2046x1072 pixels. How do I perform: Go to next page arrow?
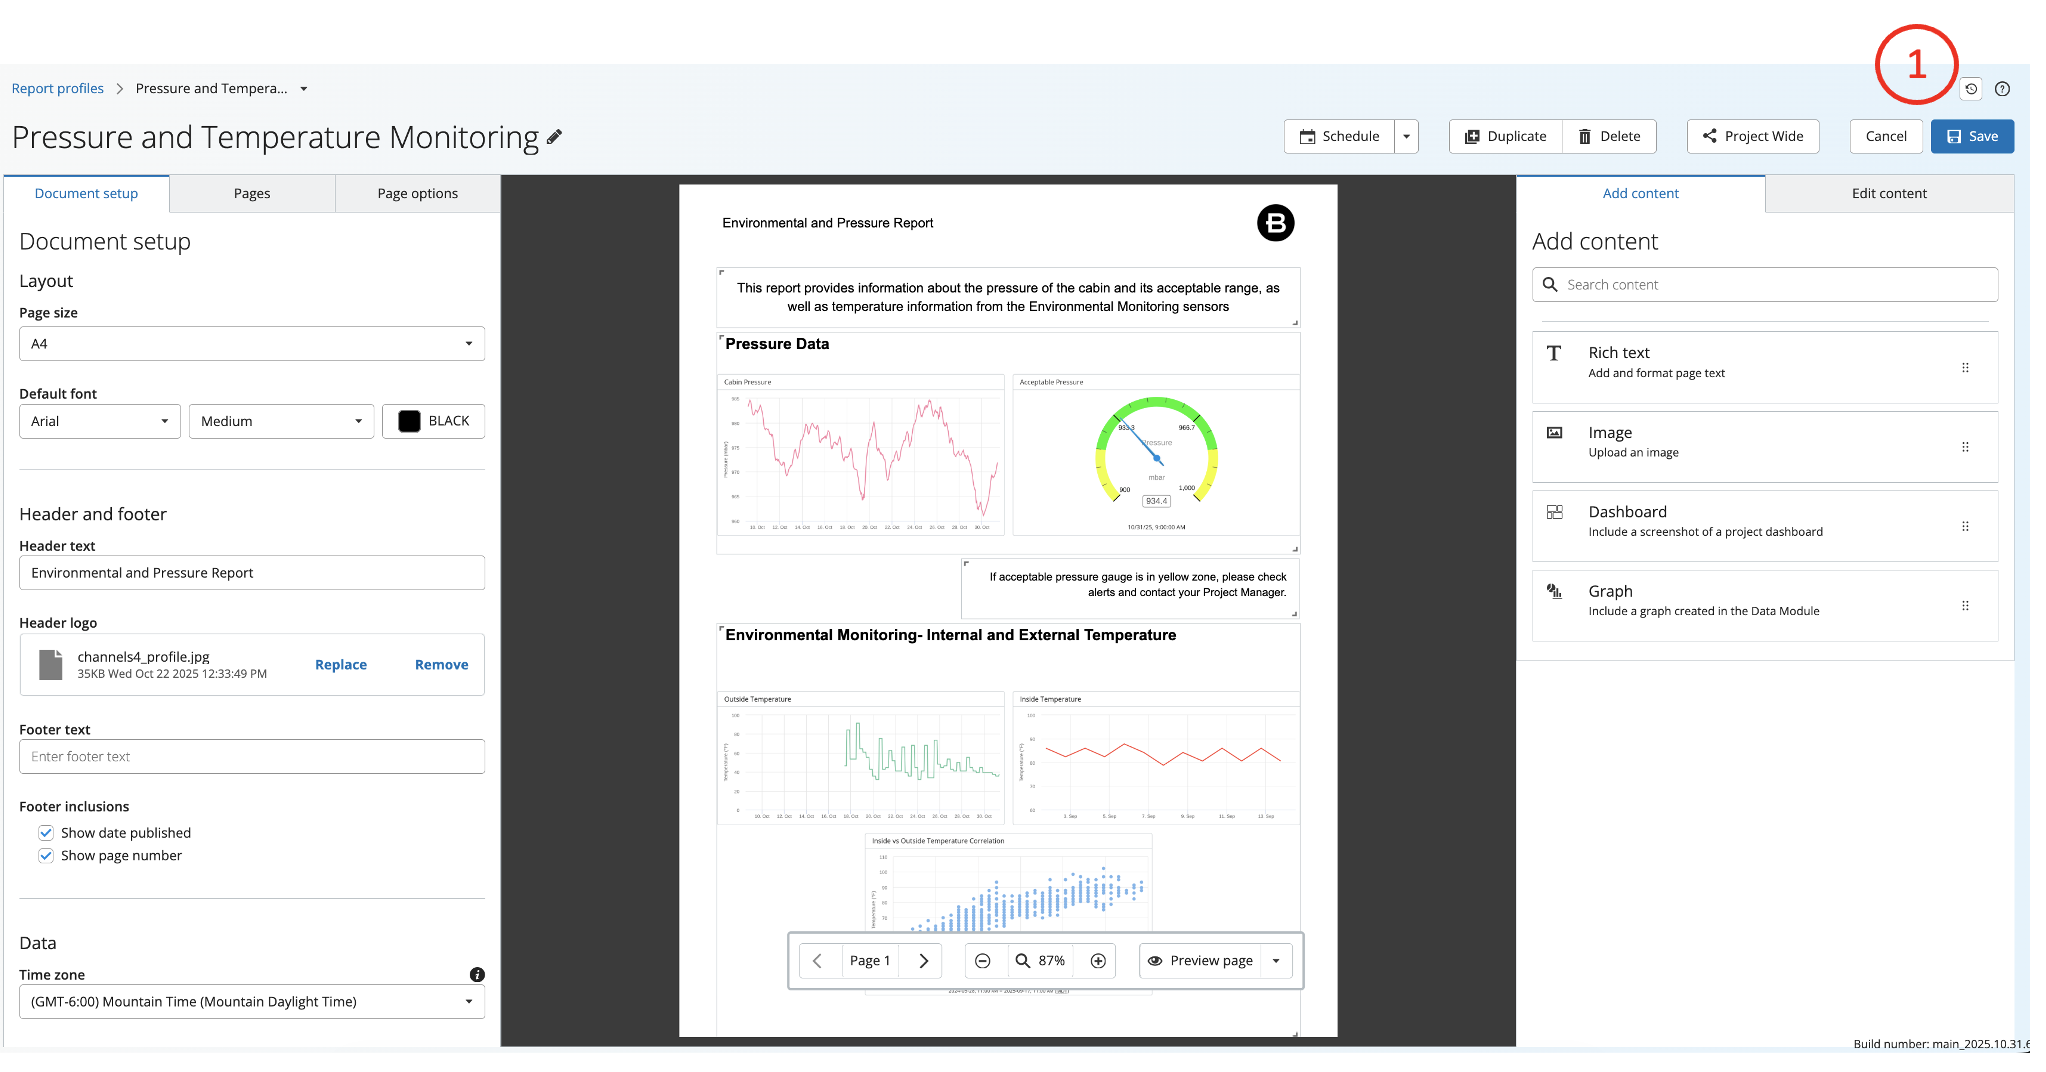click(924, 961)
